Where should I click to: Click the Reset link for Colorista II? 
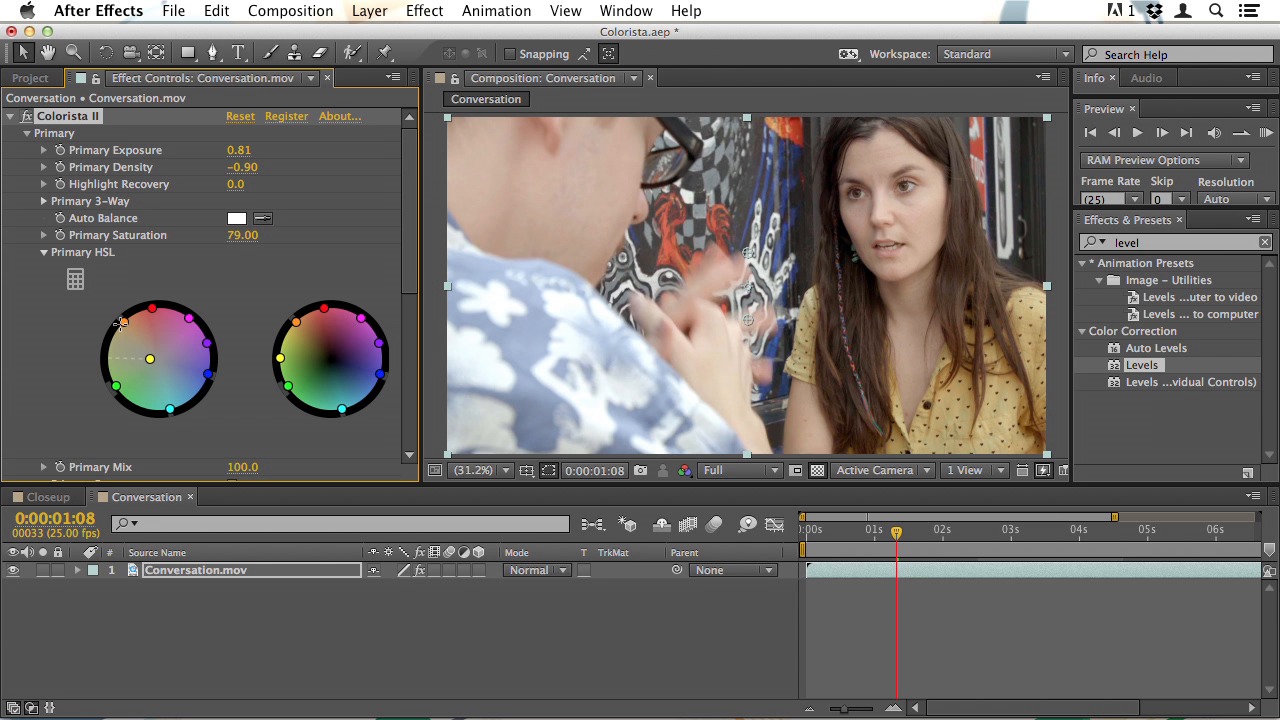pos(240,116)
